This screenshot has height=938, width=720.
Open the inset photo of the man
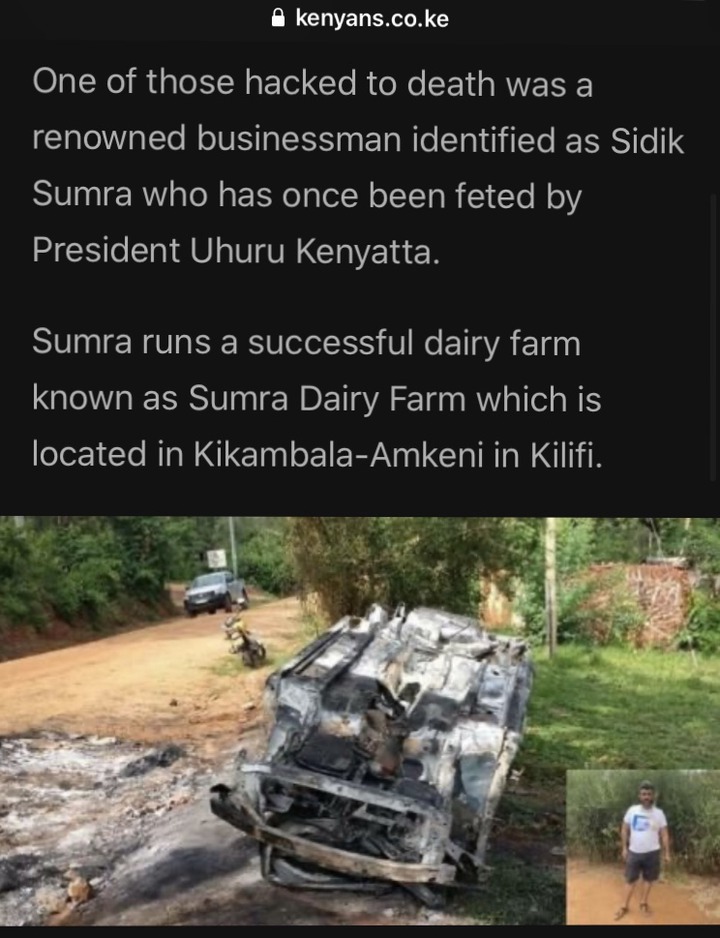point(642,847)
